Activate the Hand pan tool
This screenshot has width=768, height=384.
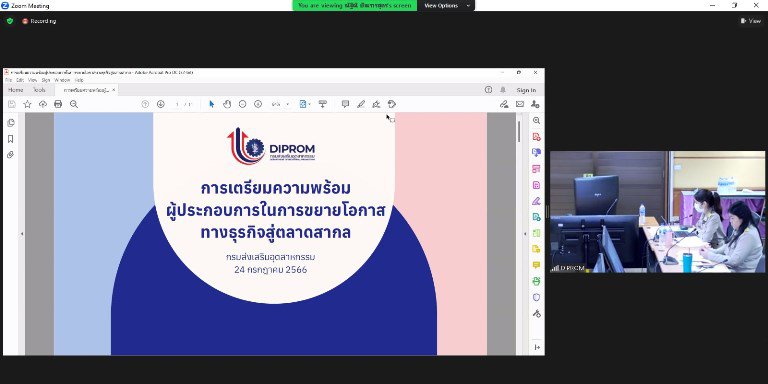tap(227, 104)
